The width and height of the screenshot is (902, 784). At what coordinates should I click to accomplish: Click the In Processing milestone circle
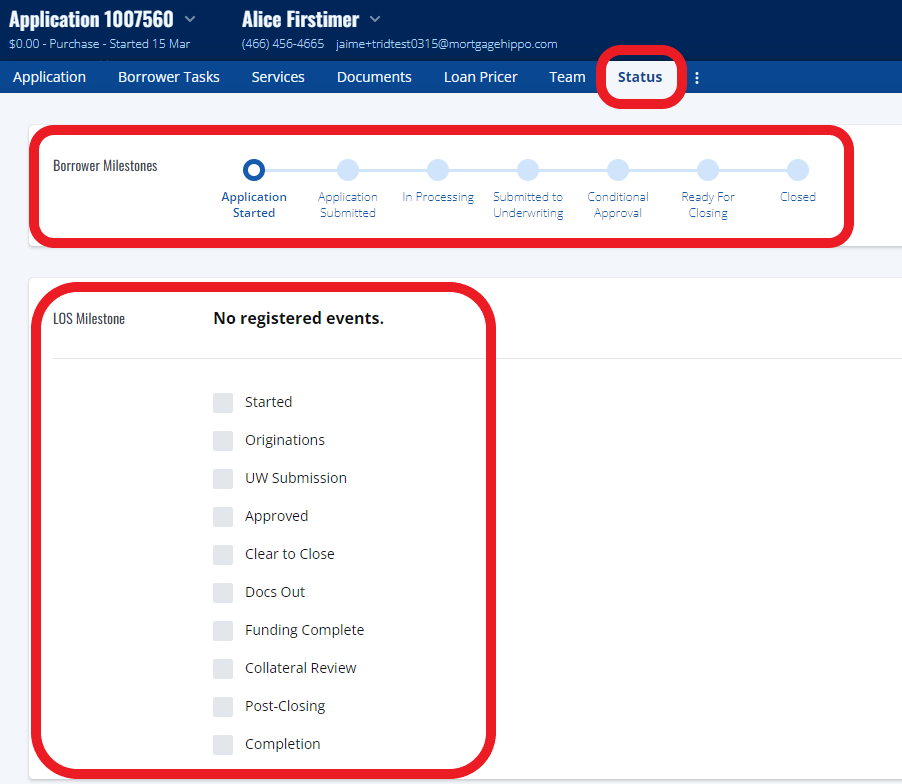click(x=438, y=170)
